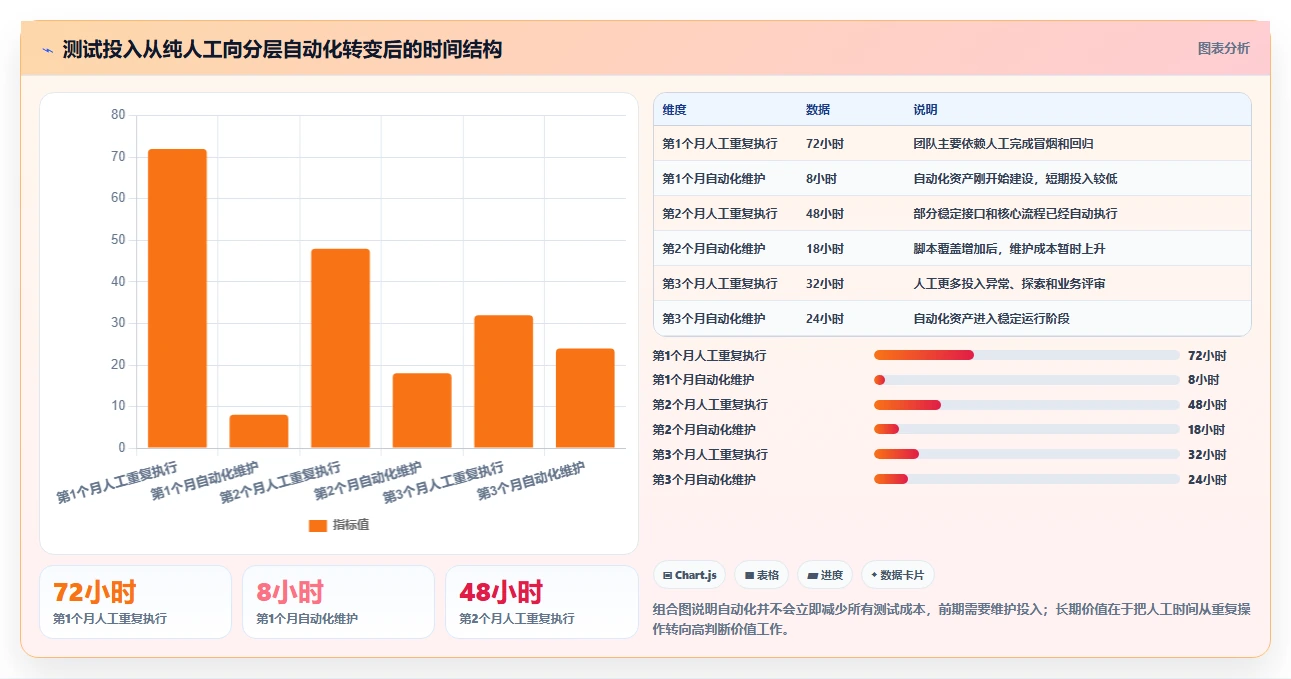Click description 团队主要依赖人工完成冒烟和回归

[x=1003, y=144]
